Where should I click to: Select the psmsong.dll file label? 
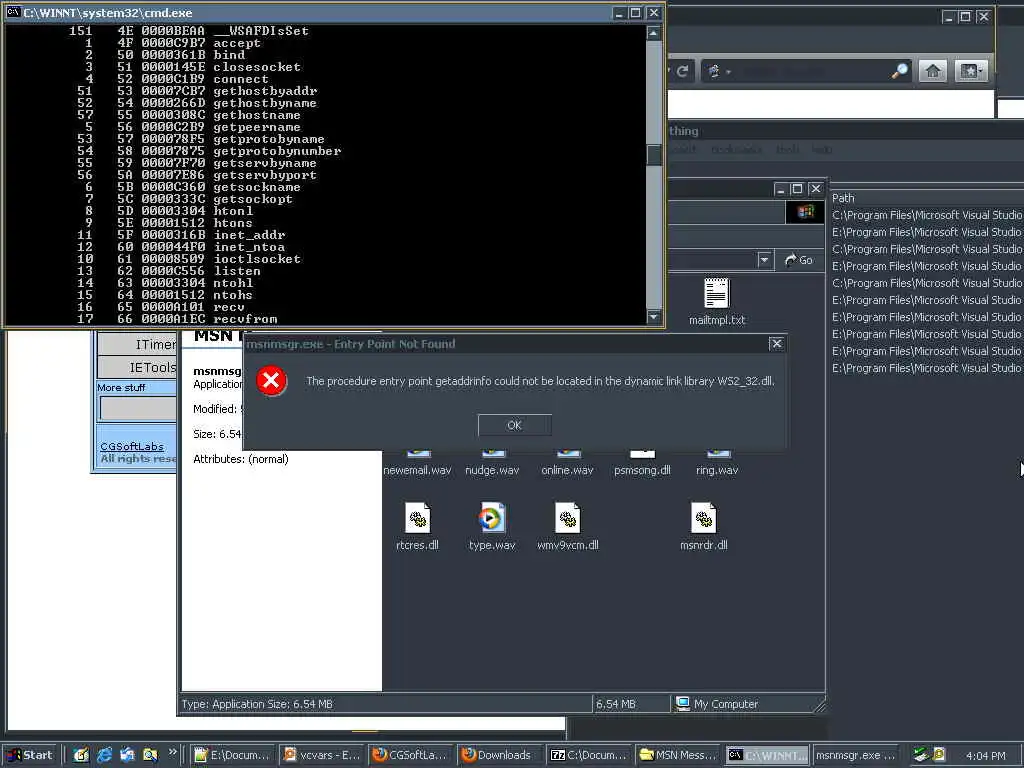(642, 470)
